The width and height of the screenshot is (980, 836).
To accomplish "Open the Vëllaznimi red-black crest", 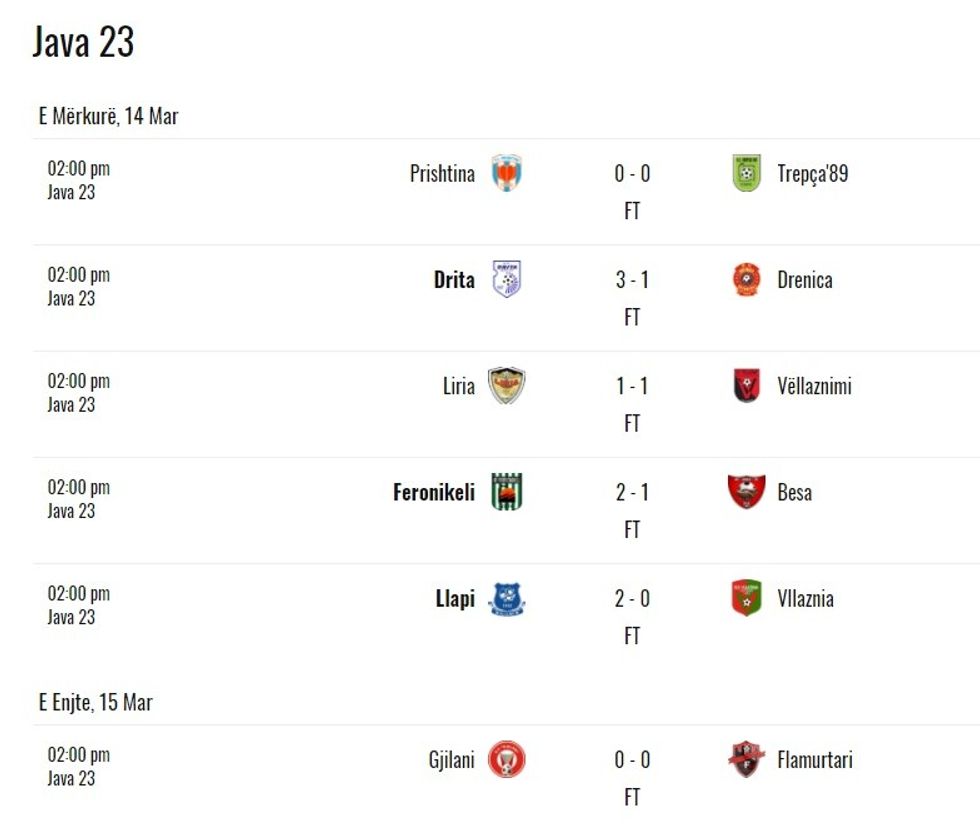I will tap(746, 386).
